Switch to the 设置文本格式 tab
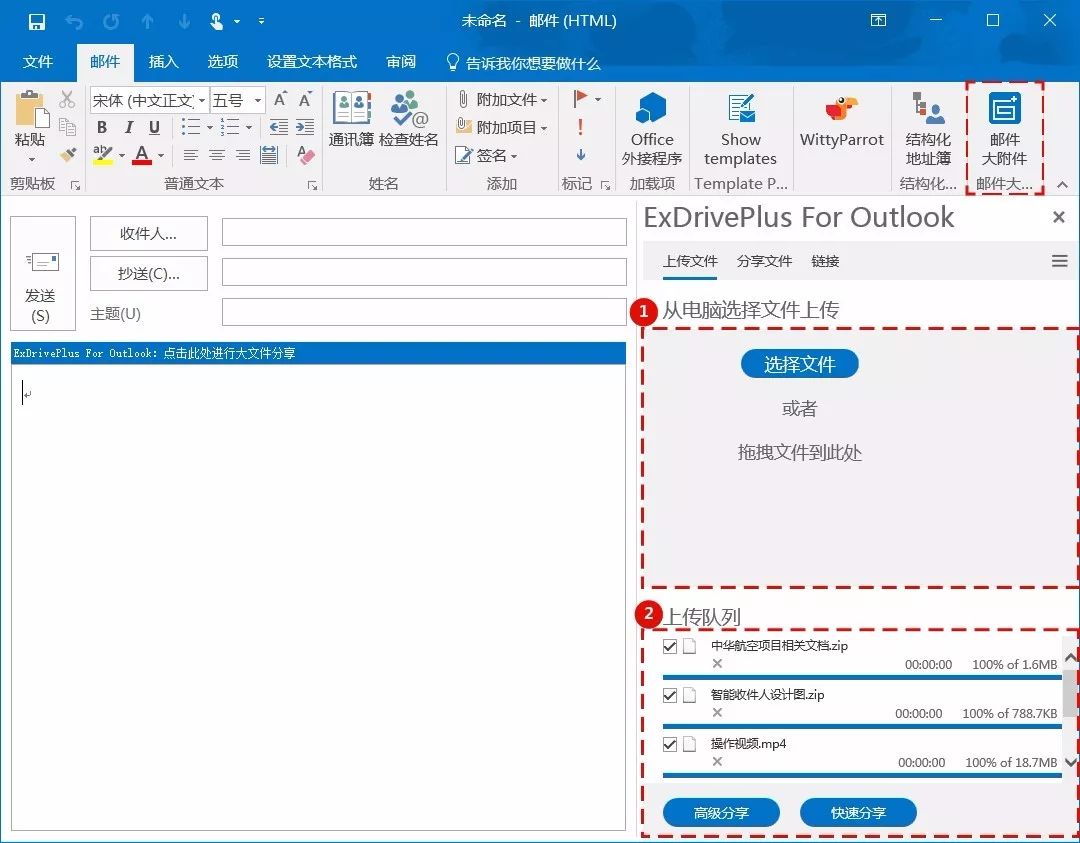 tap(312, 62)
